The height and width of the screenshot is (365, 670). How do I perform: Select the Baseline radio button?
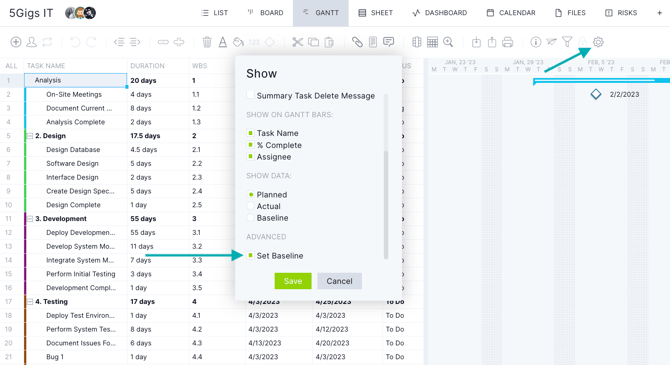coord(250,218)
